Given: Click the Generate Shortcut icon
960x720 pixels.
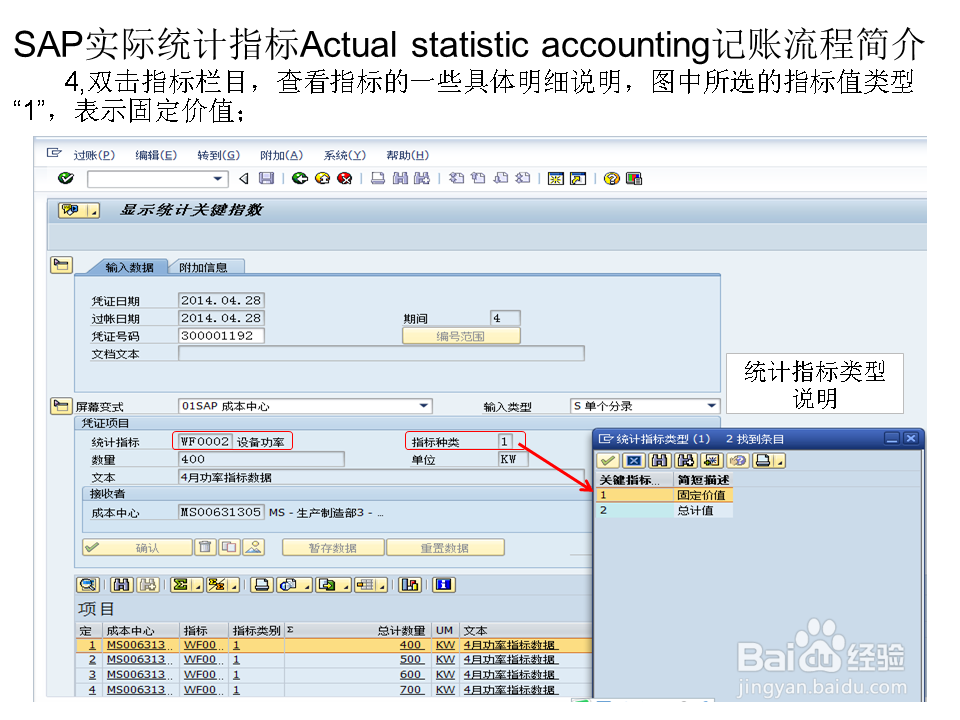Looking at the screenshot, I should click(x=578, y=178).
